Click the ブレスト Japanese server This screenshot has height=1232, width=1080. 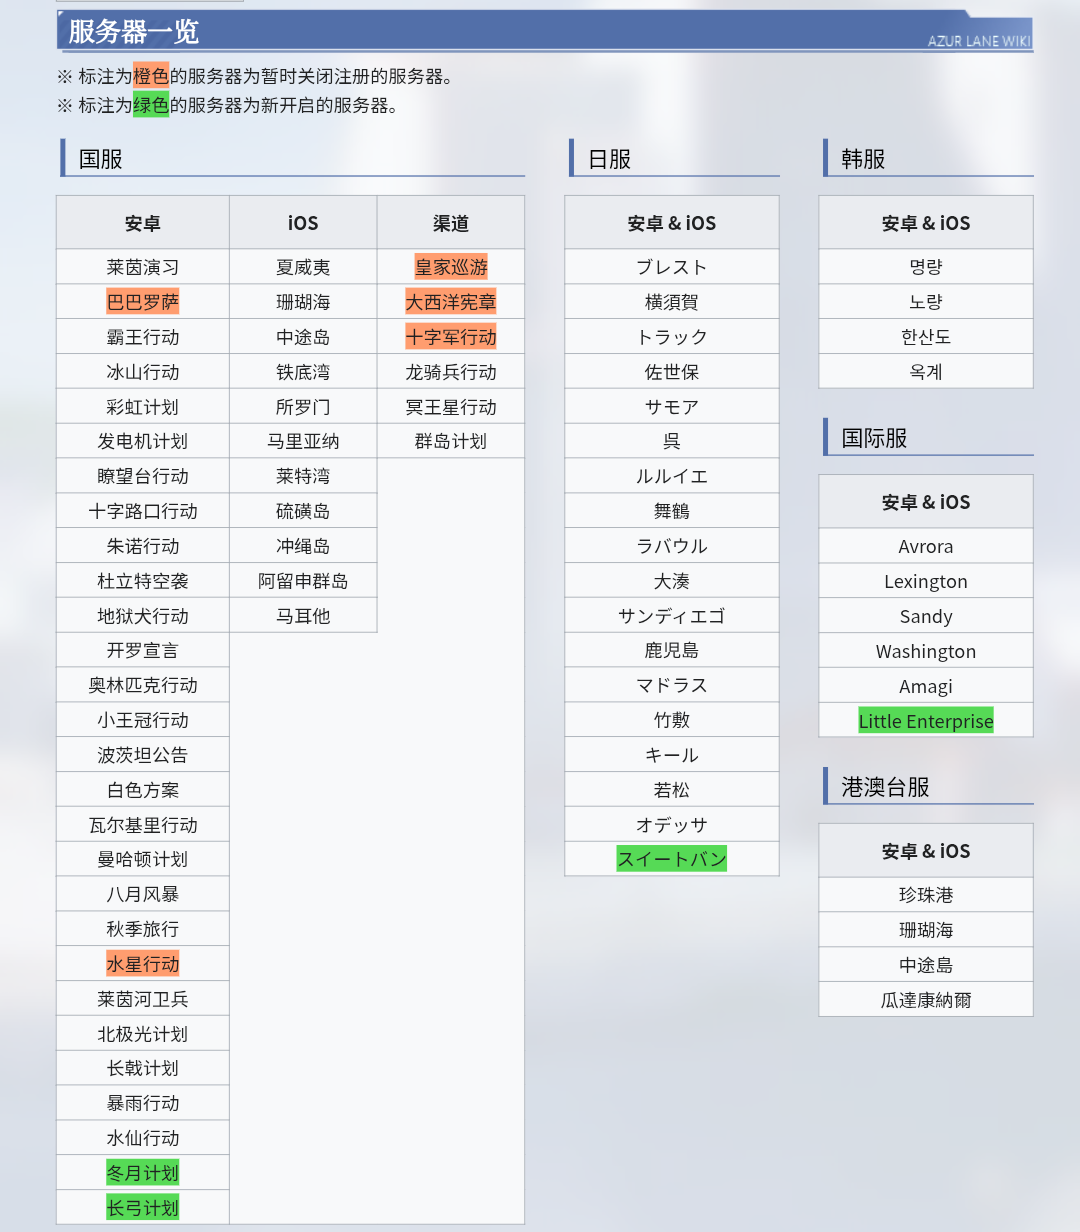pos(672,267)
